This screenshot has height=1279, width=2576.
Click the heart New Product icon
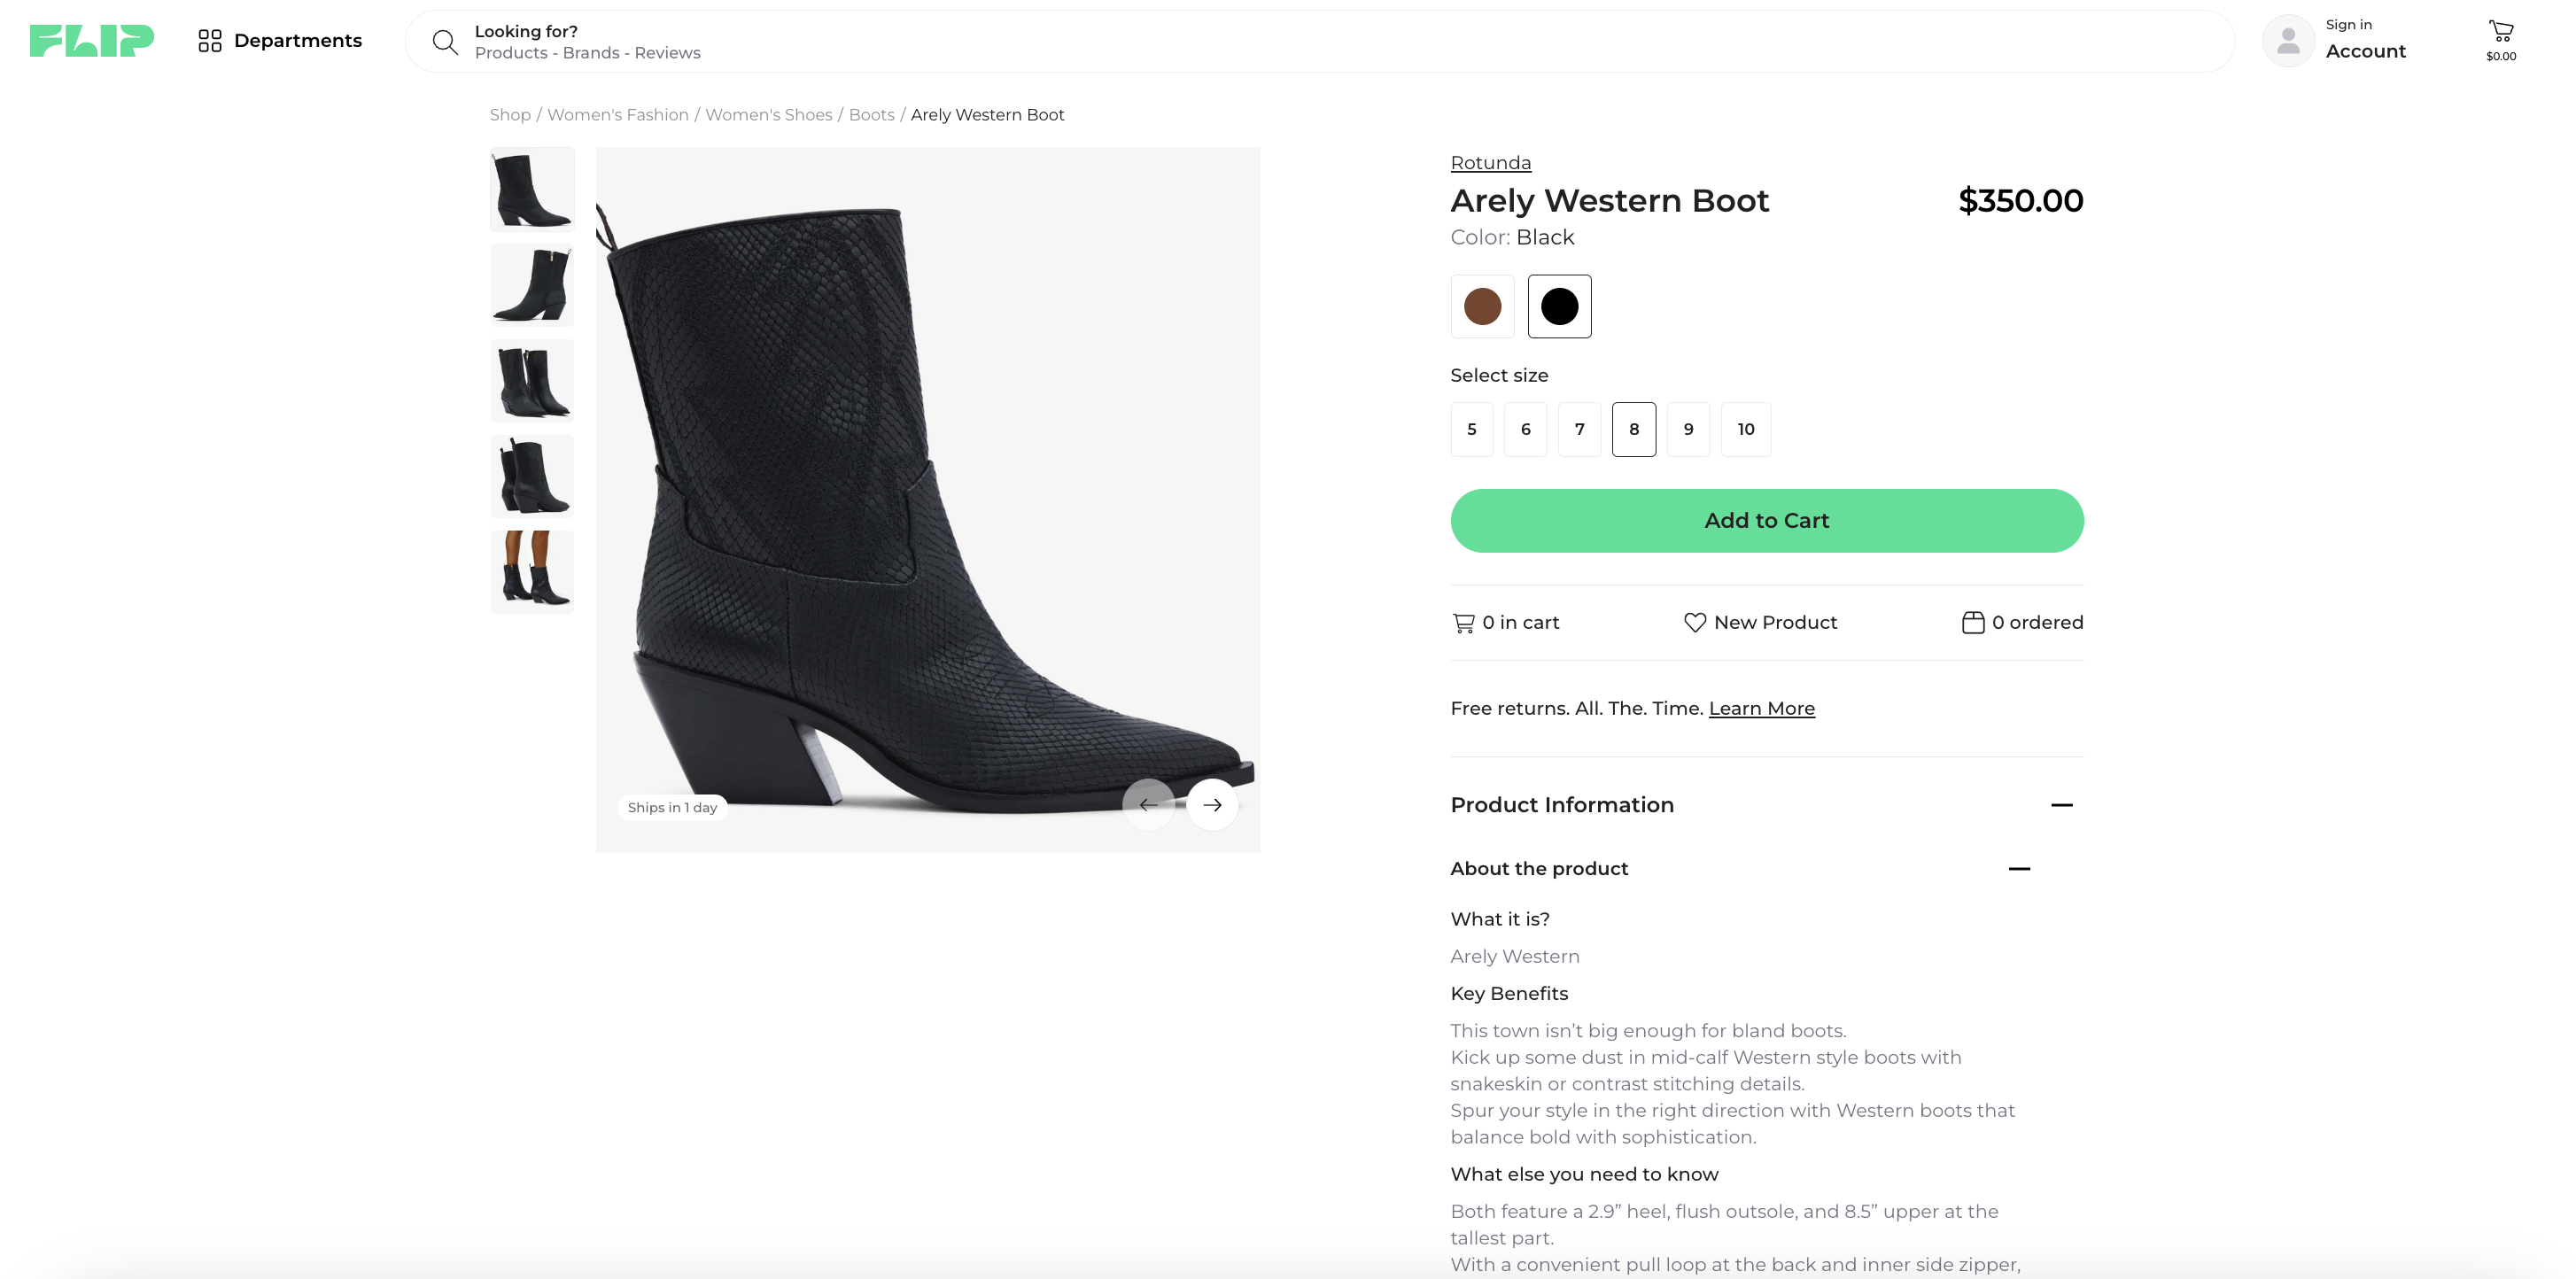[1694, 623]
